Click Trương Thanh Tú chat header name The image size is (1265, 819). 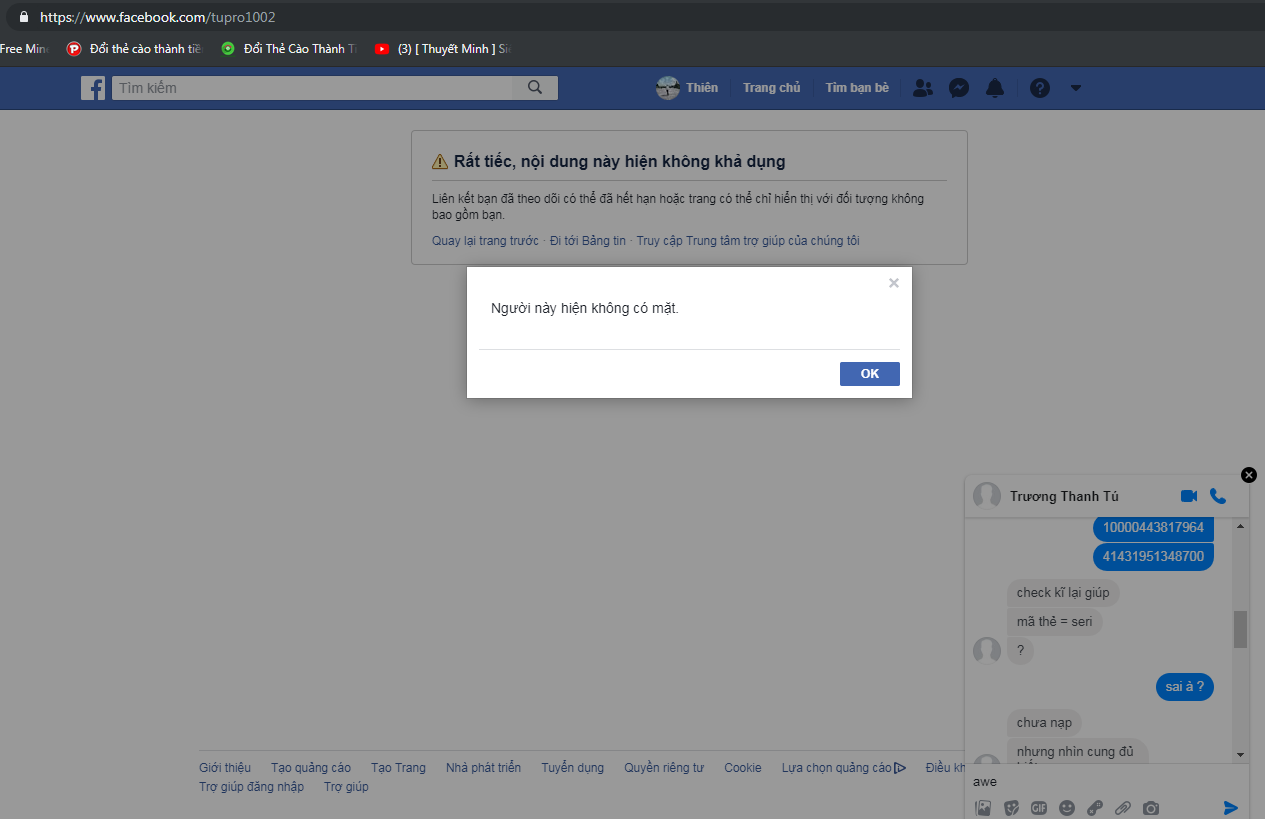1064,497
